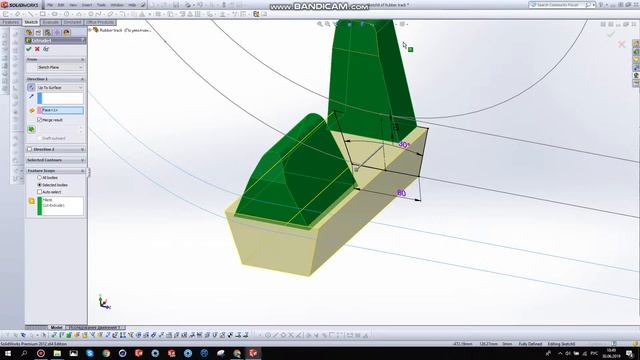640x360 pixels.
Task: Open Chrome from the taskbar
Action: (x=106, y=353)
